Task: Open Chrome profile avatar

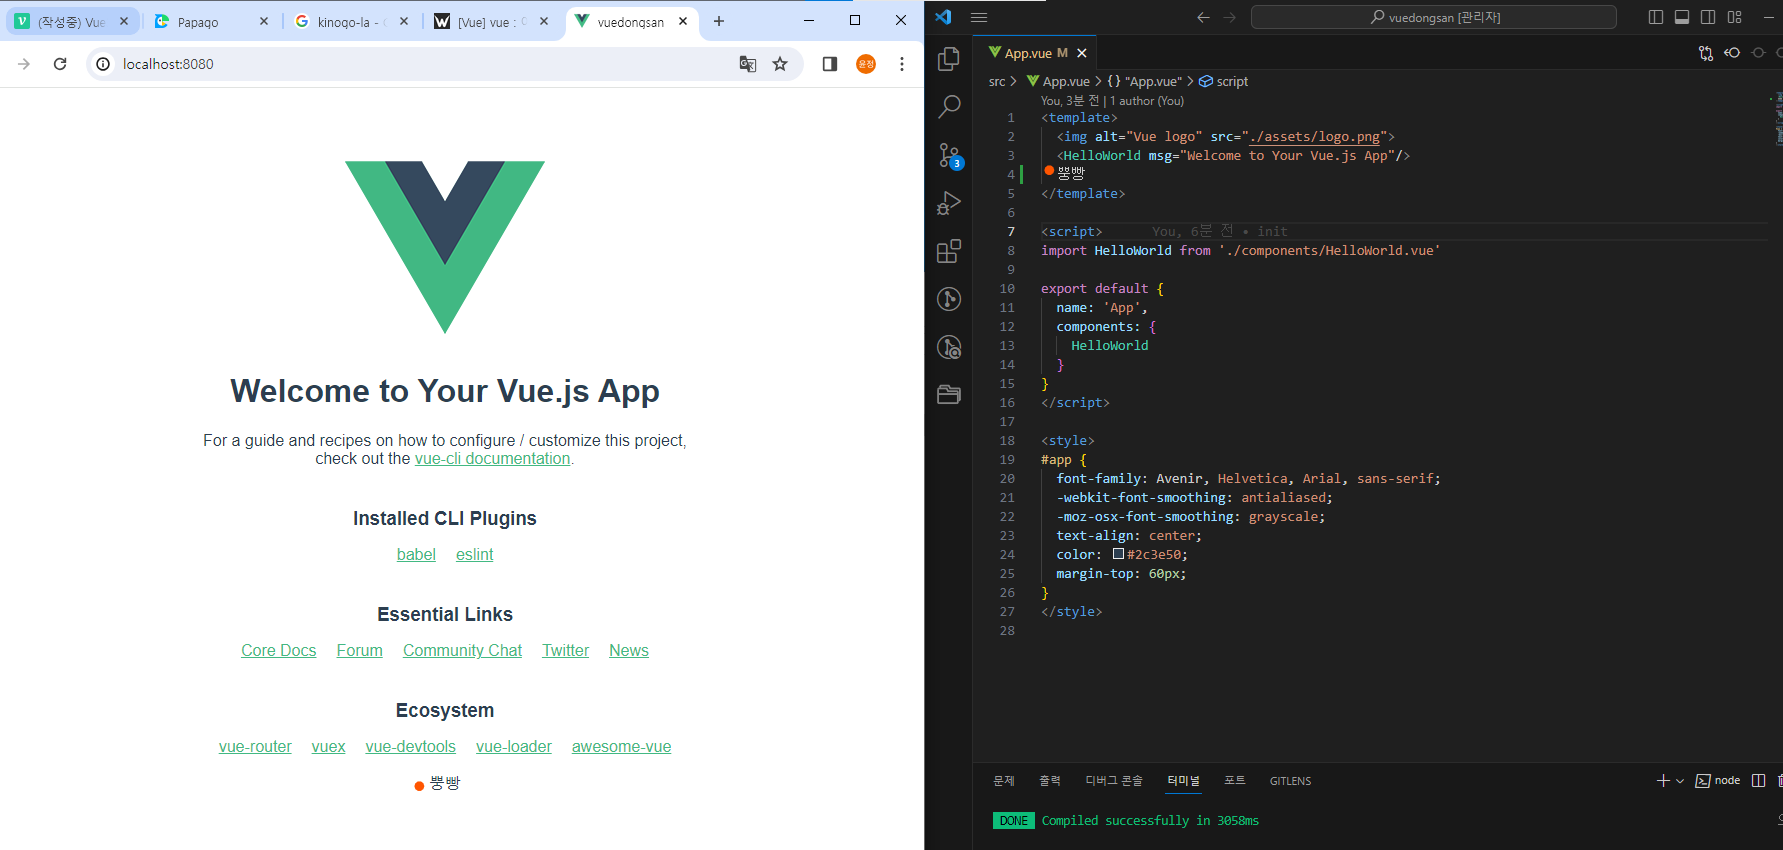Action: (866, 64)
